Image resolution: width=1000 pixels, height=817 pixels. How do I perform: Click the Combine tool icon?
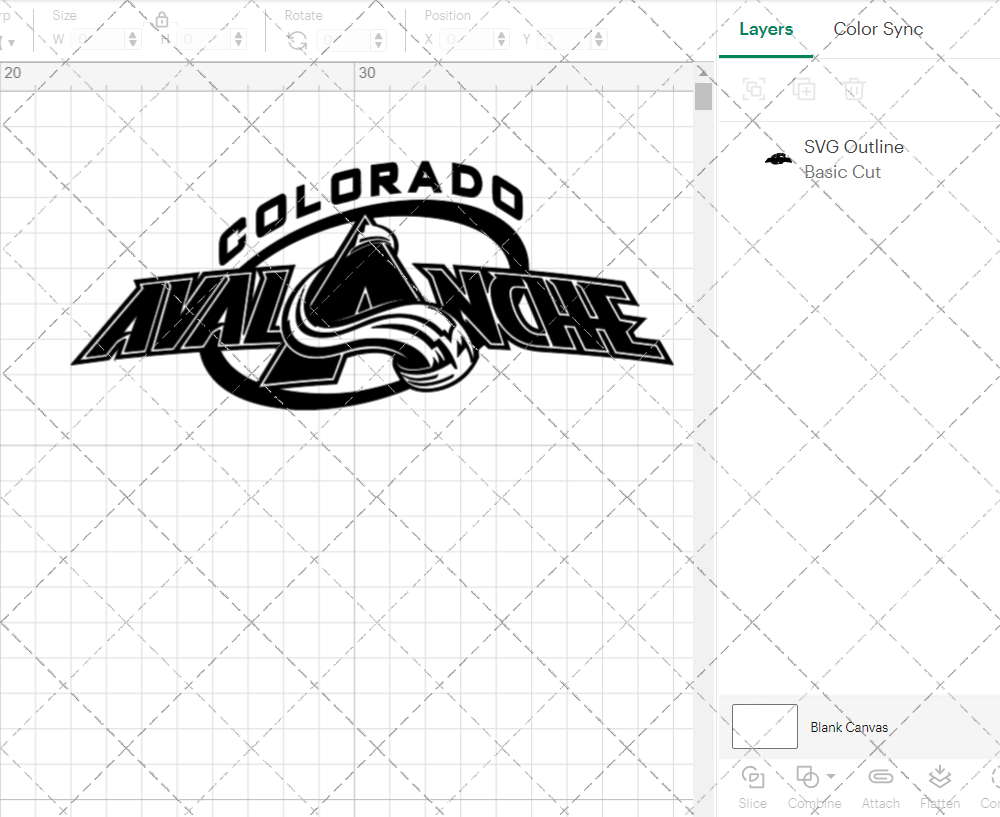click(807, 777)
